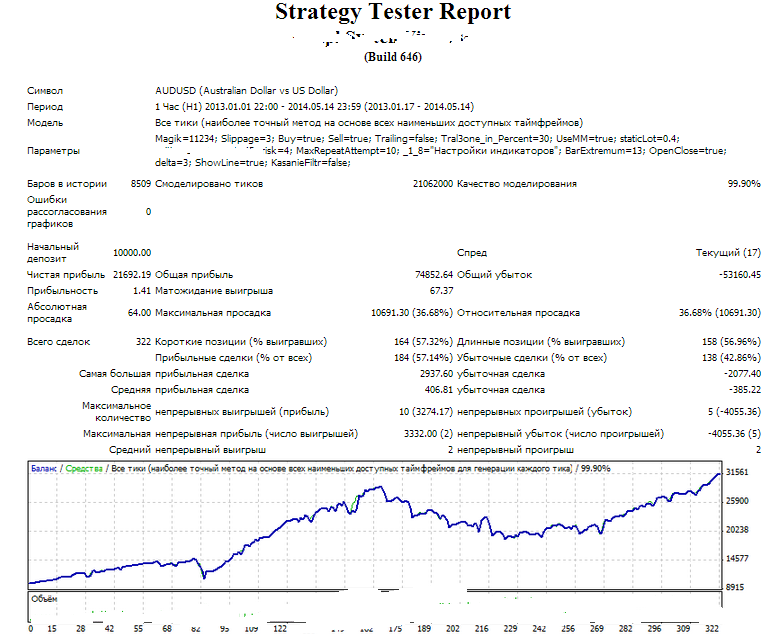This screenshot has width=768, height=634.
Task: Click the largest loss trade value -2077.40
Action: [743, 374]
